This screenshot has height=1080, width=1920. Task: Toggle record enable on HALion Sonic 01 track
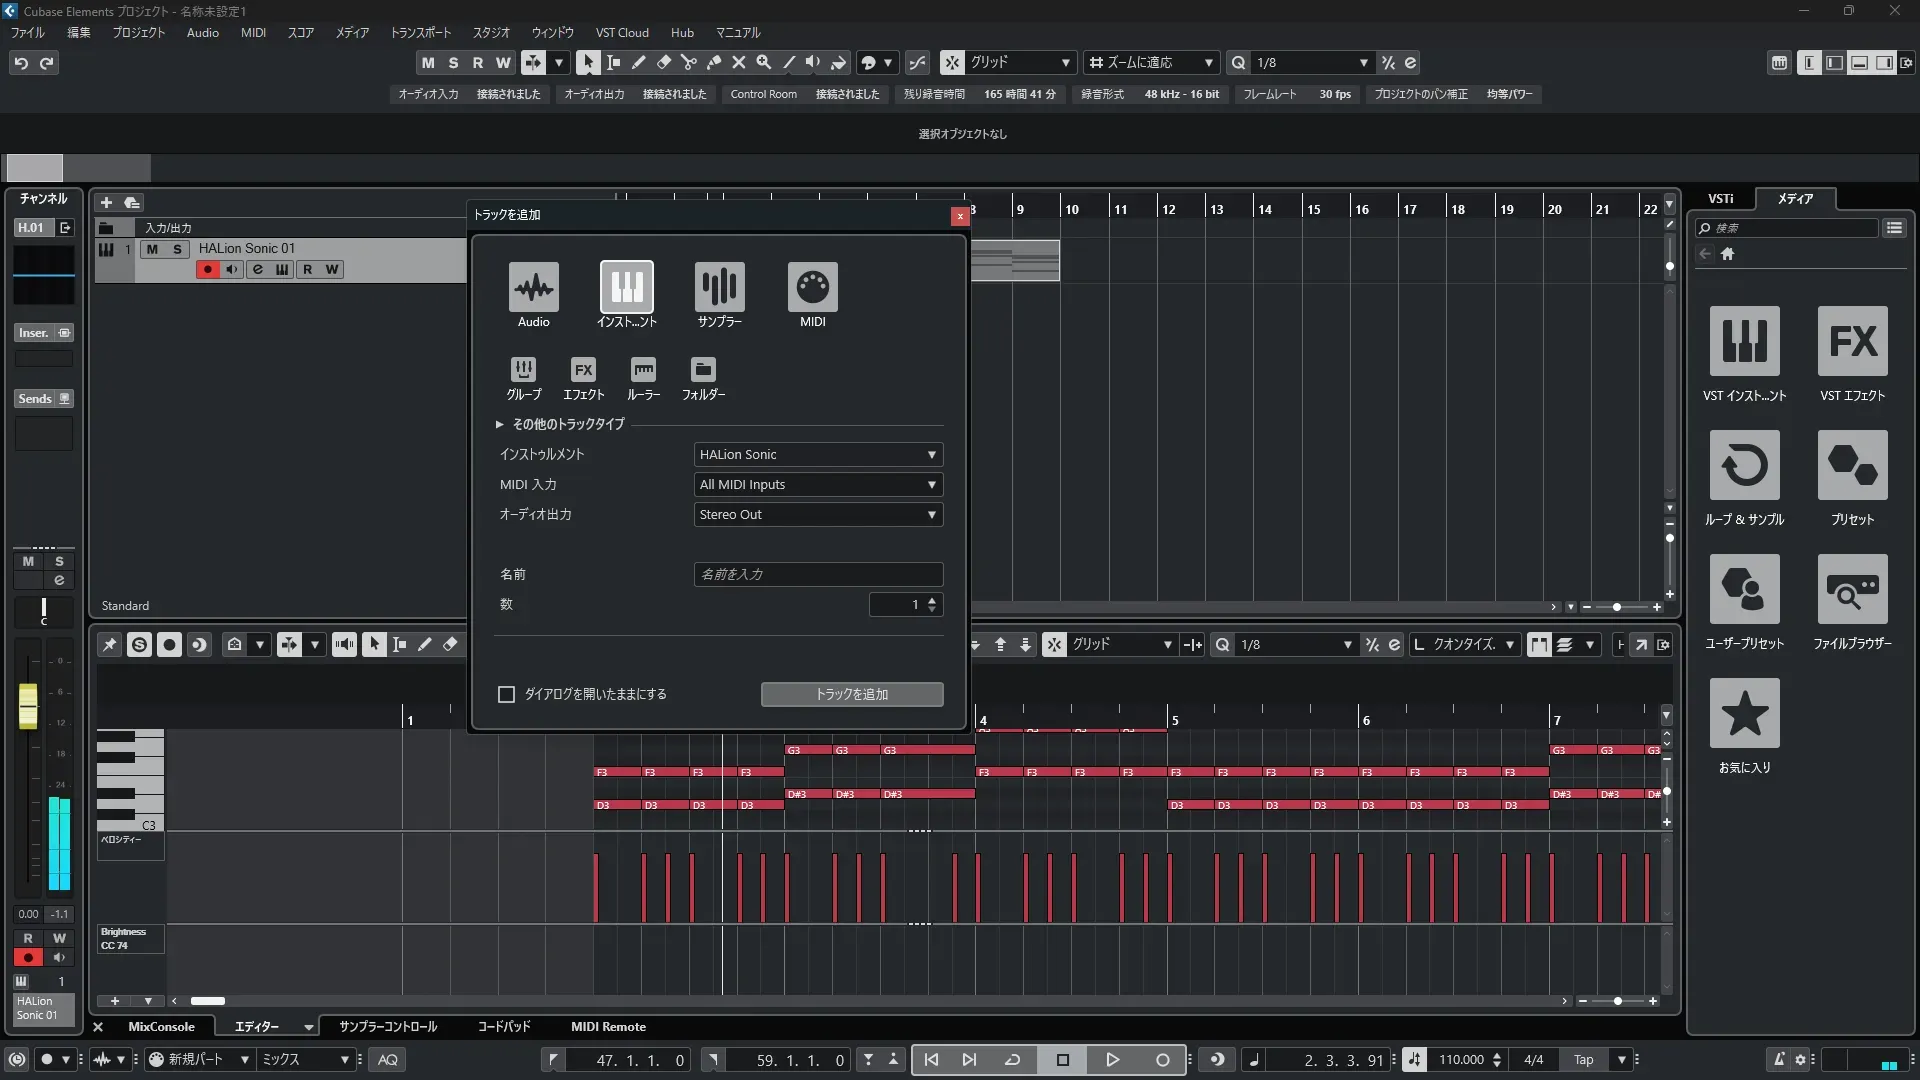(x=207, y=270)
